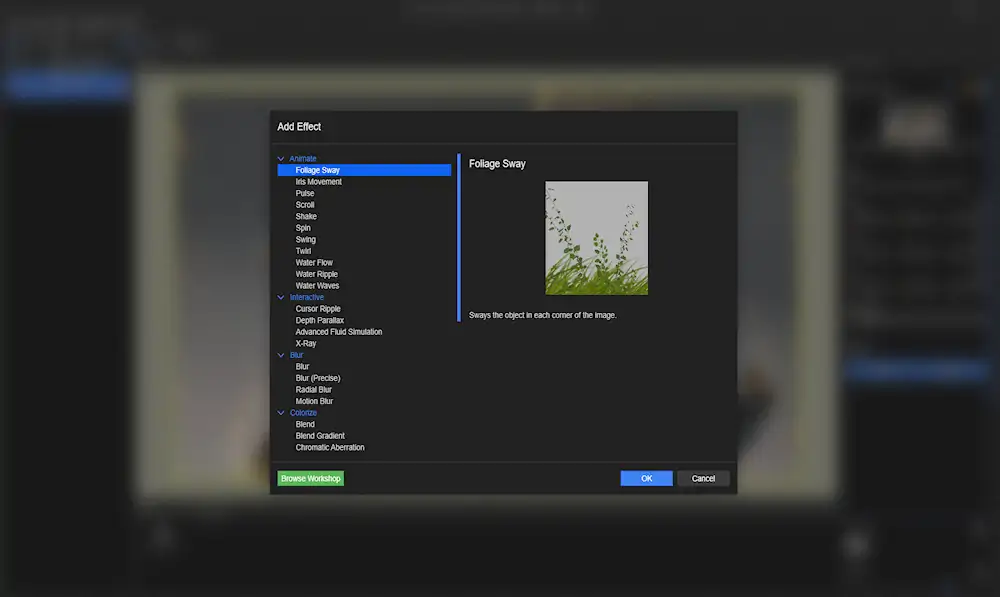Pick the Depth Parallax effect
Image resolution: width=1000 pixels, height=597 pixels.
pyautogui.click(x=320, y=320)
